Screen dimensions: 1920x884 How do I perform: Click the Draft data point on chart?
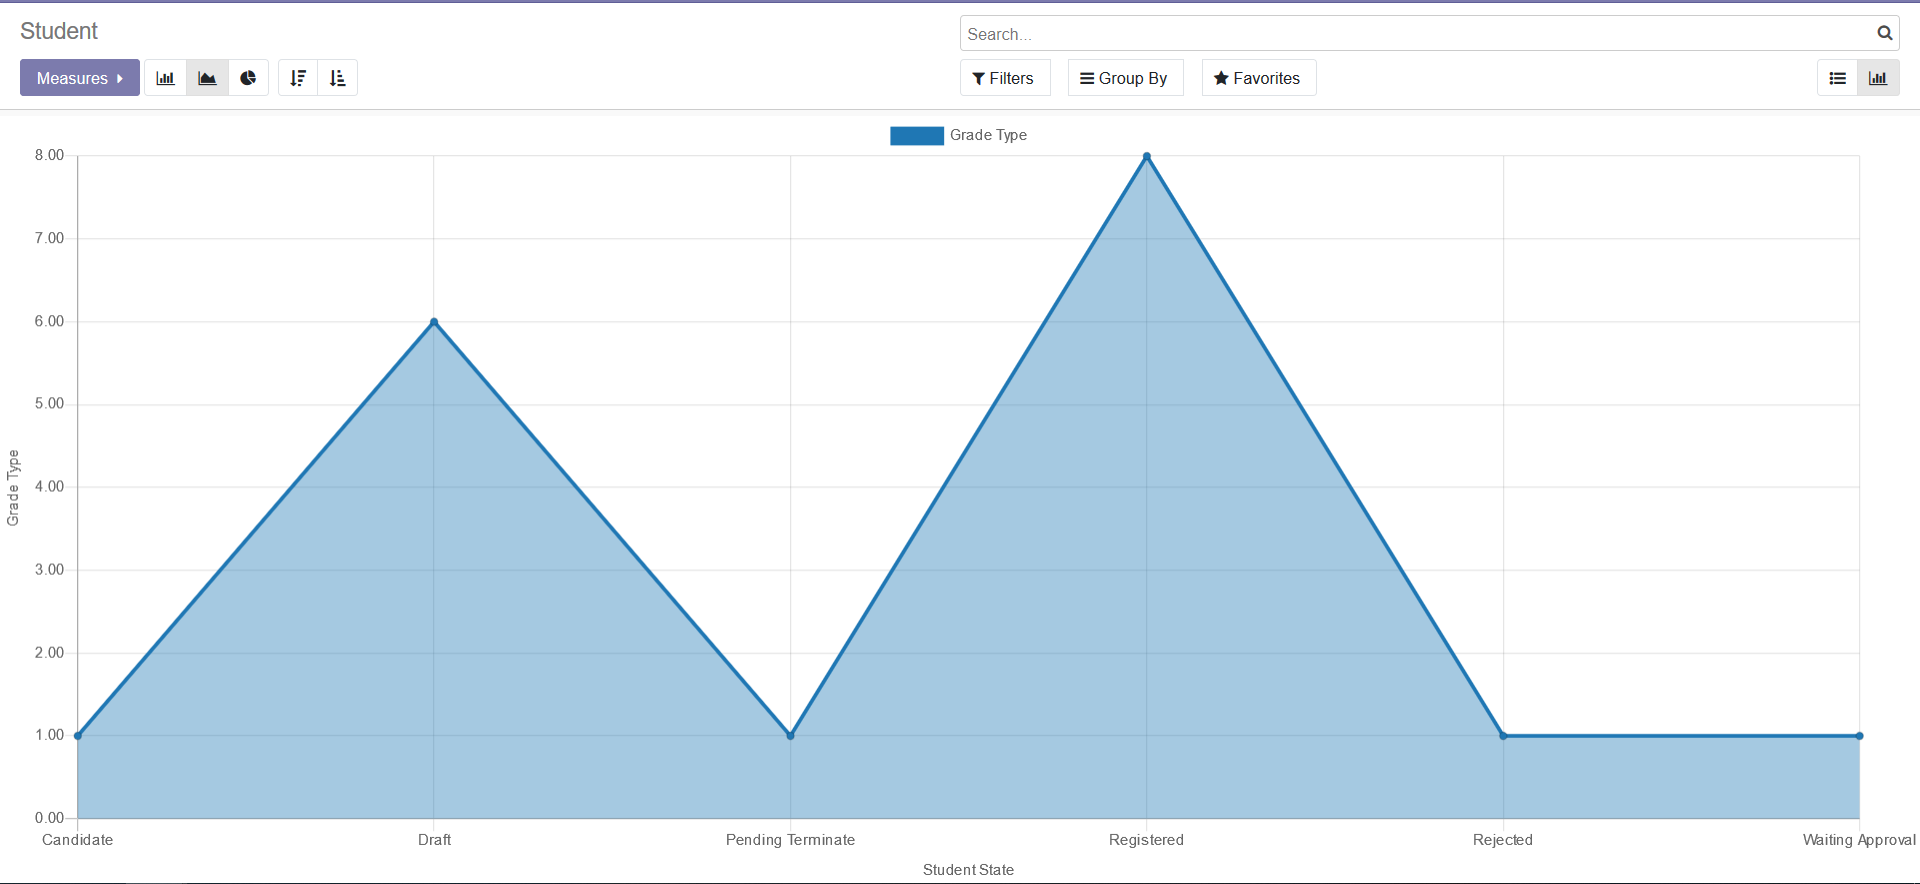click(x=434, y=322)
